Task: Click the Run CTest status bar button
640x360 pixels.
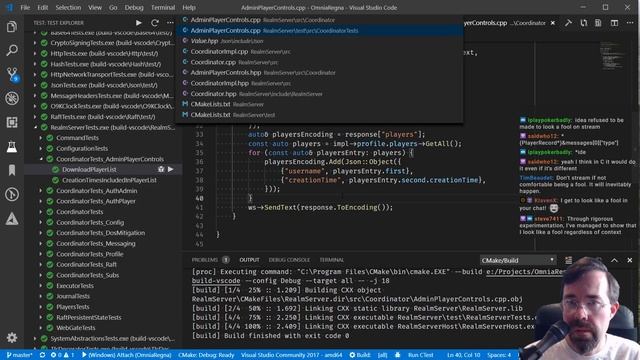Action: tap(420, 355)
